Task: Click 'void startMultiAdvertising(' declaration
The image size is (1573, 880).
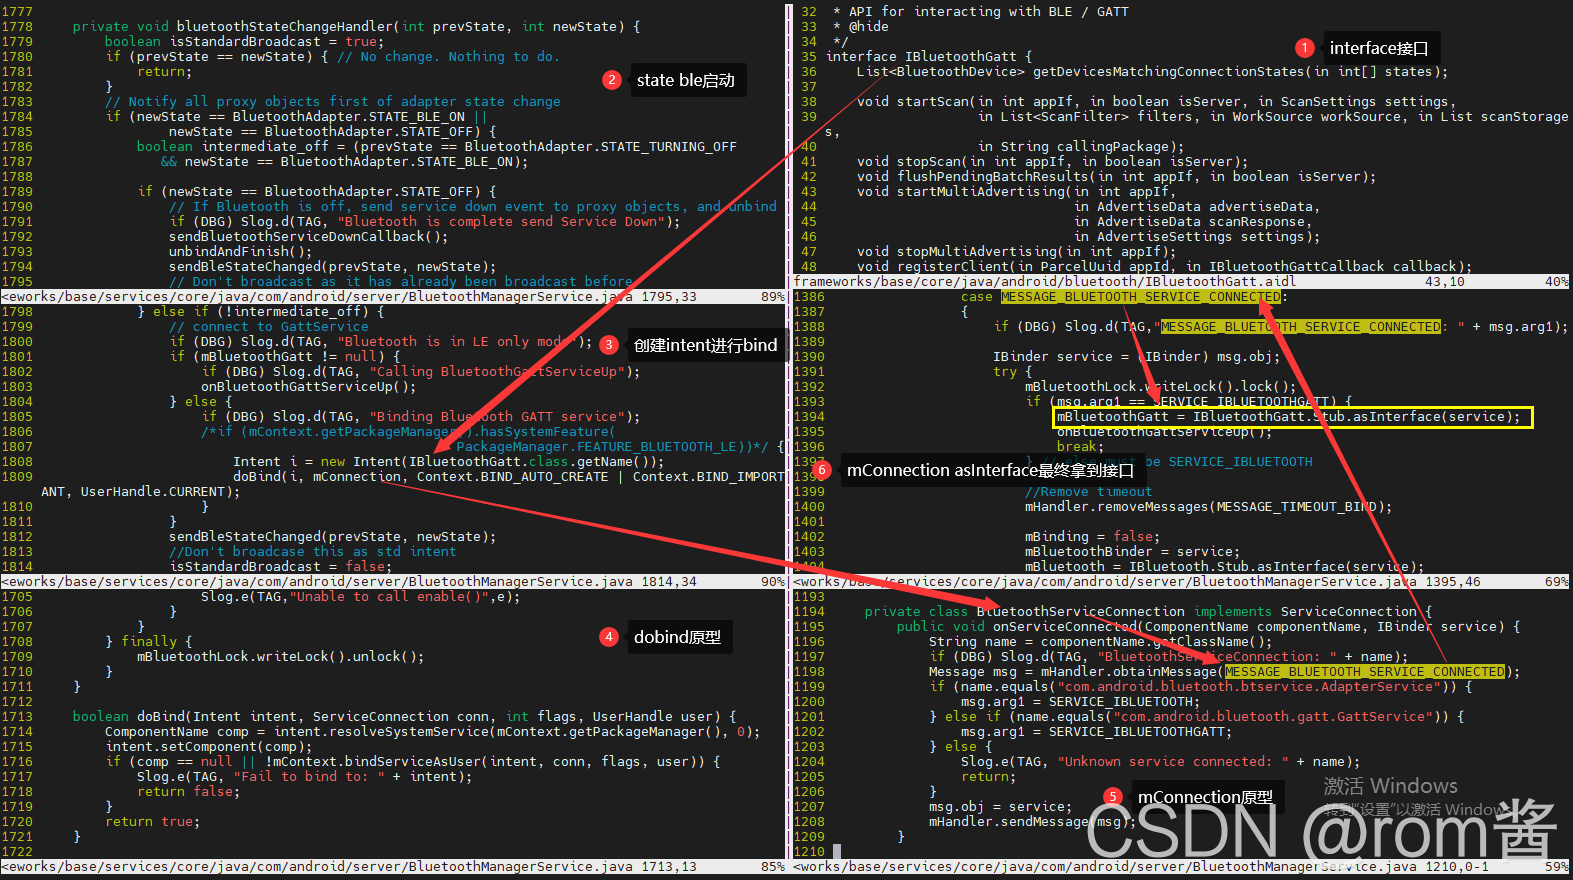Action: click(x=1016, y=192)
